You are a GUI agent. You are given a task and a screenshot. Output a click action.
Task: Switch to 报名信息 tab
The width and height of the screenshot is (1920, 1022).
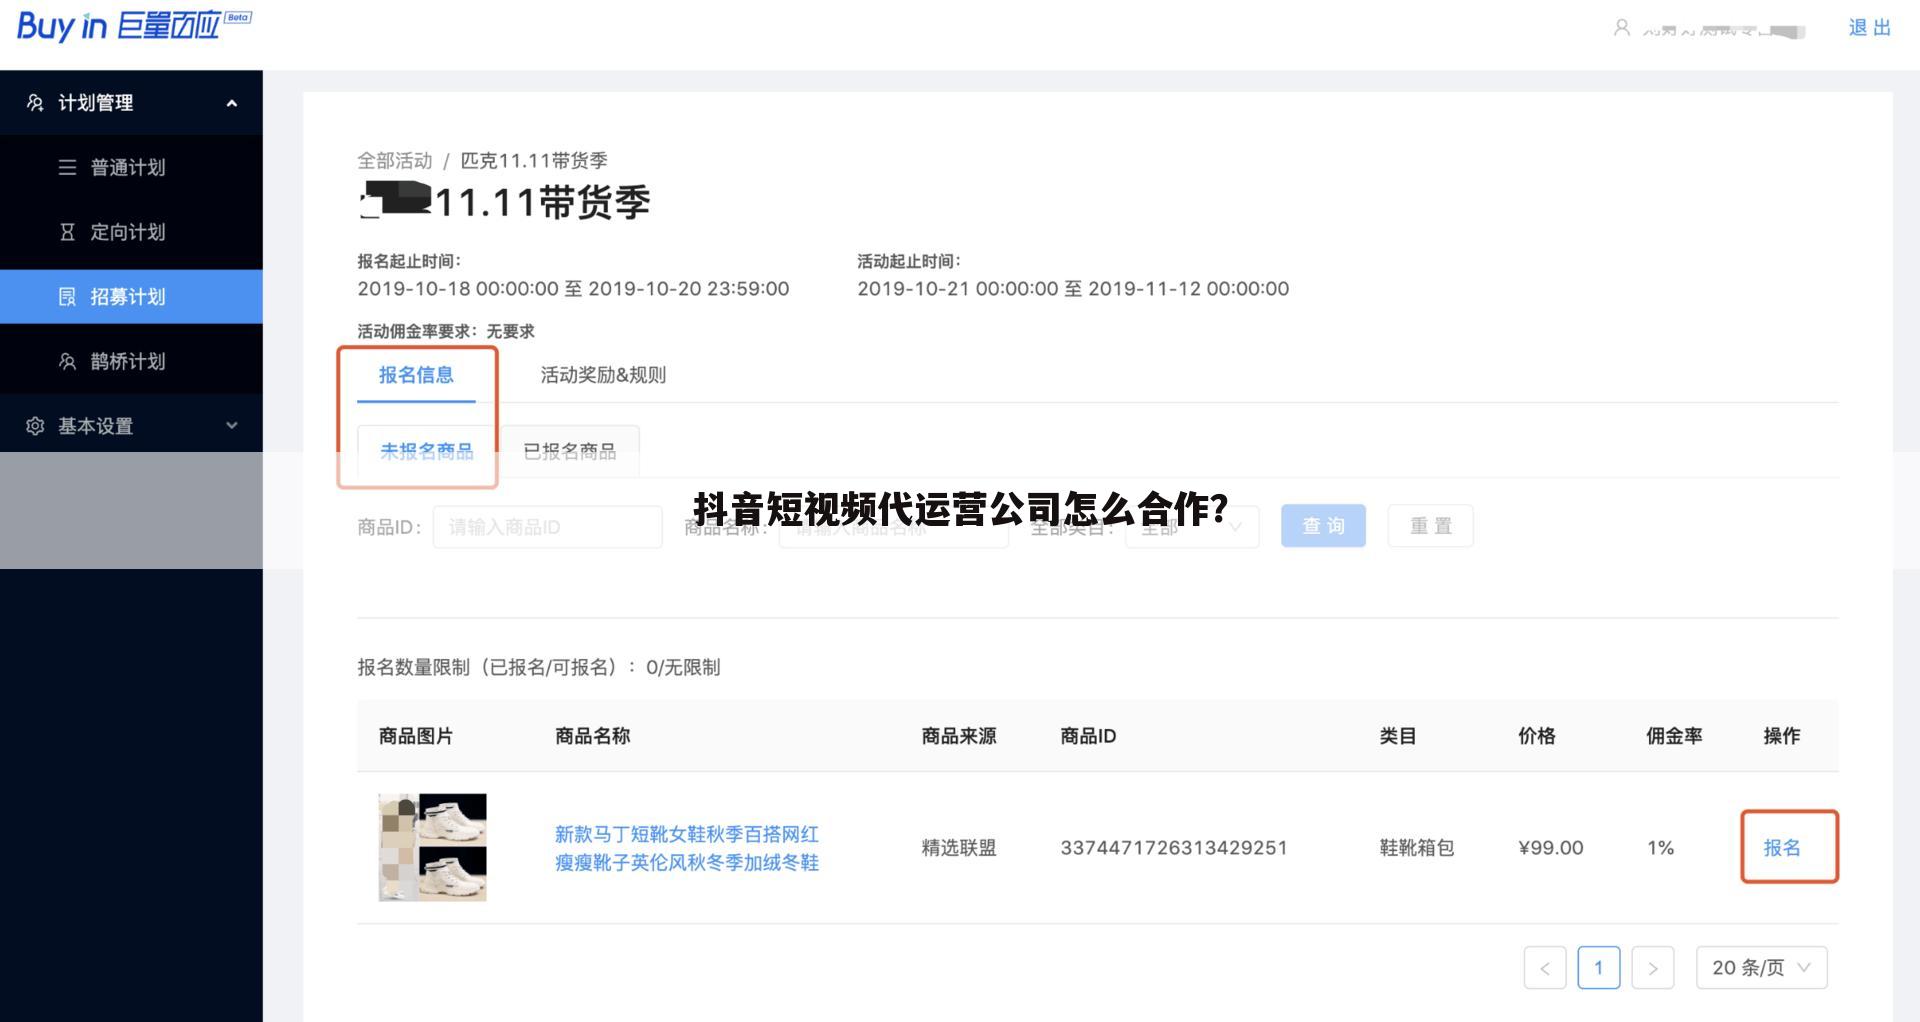click(x=416, y=375)
